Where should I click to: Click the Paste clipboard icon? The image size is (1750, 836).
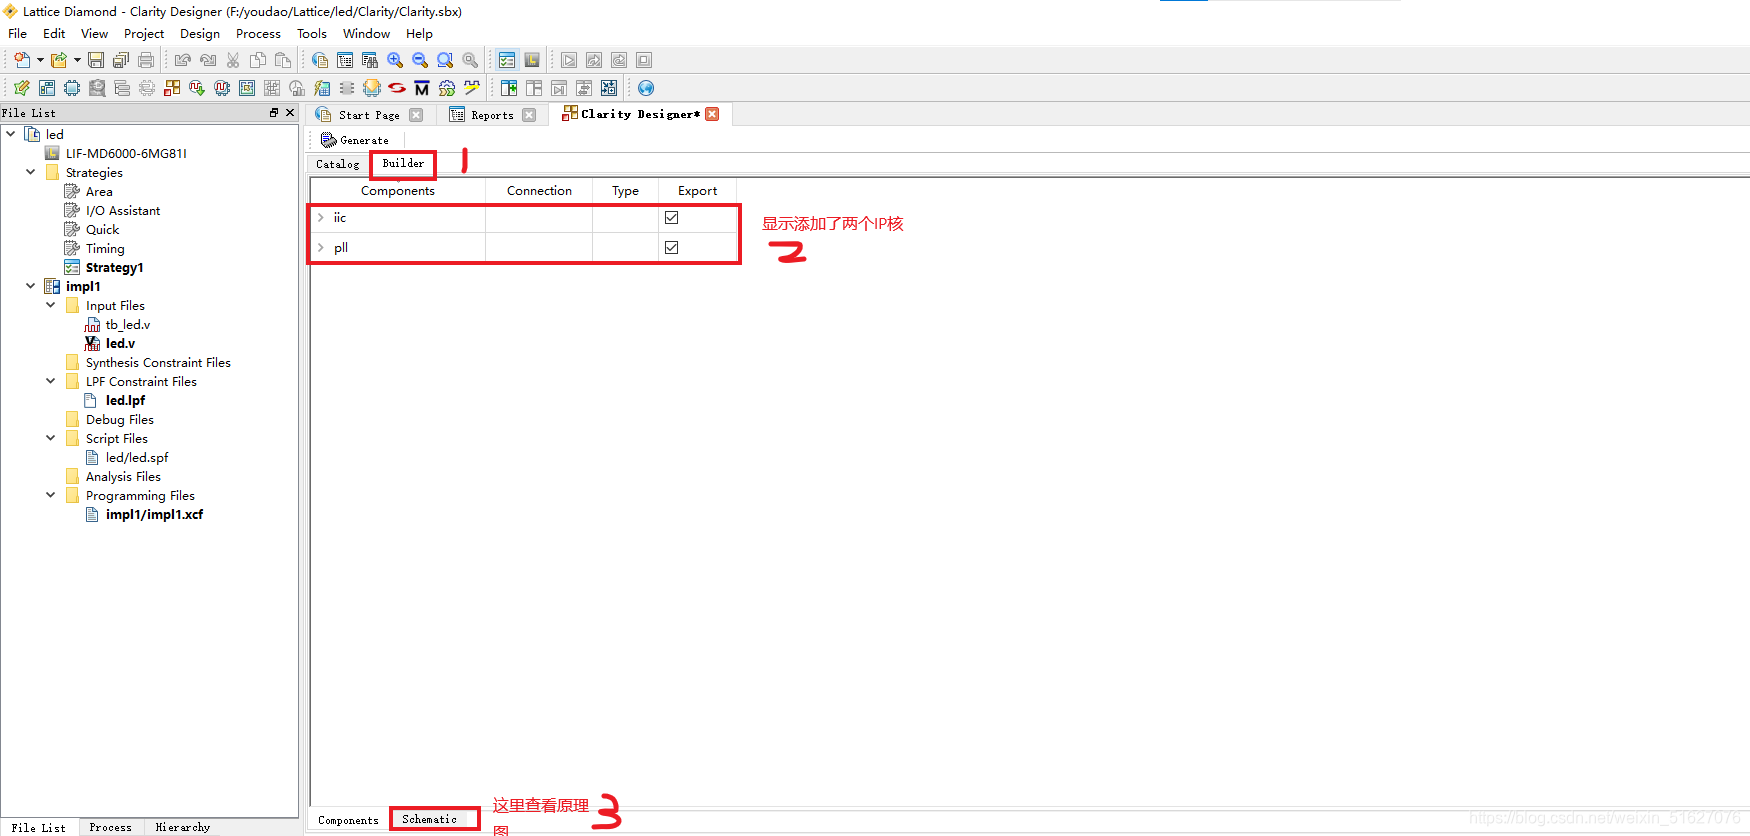point(283,60)
